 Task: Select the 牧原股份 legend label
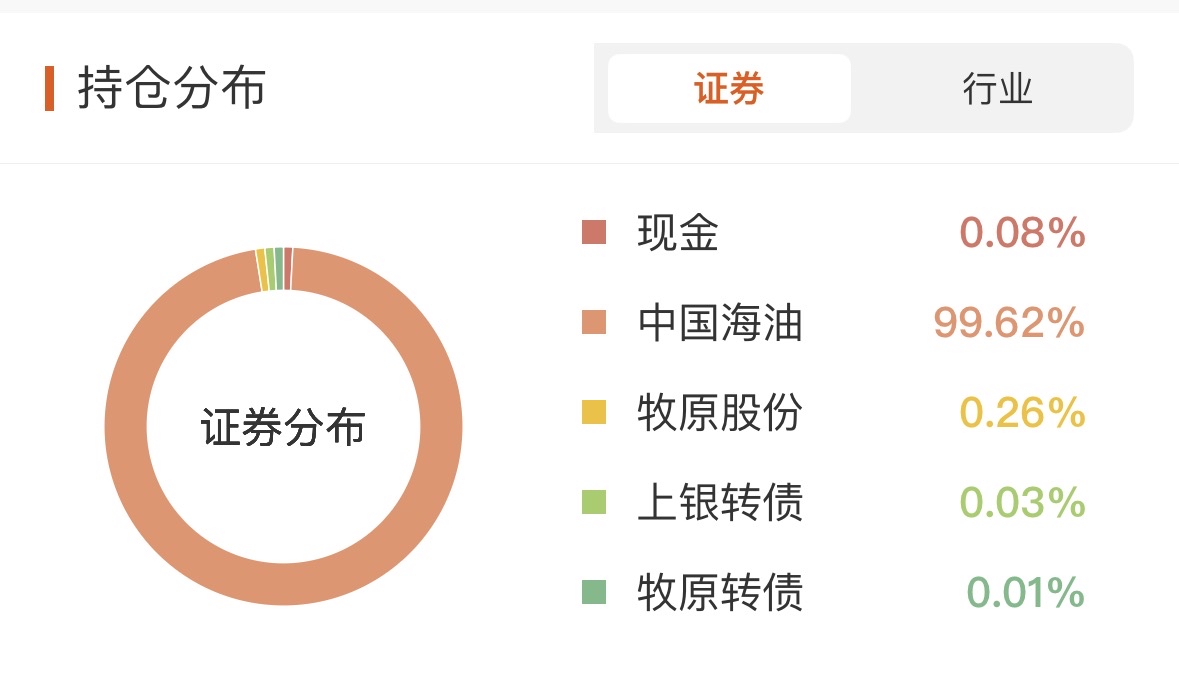720,412
